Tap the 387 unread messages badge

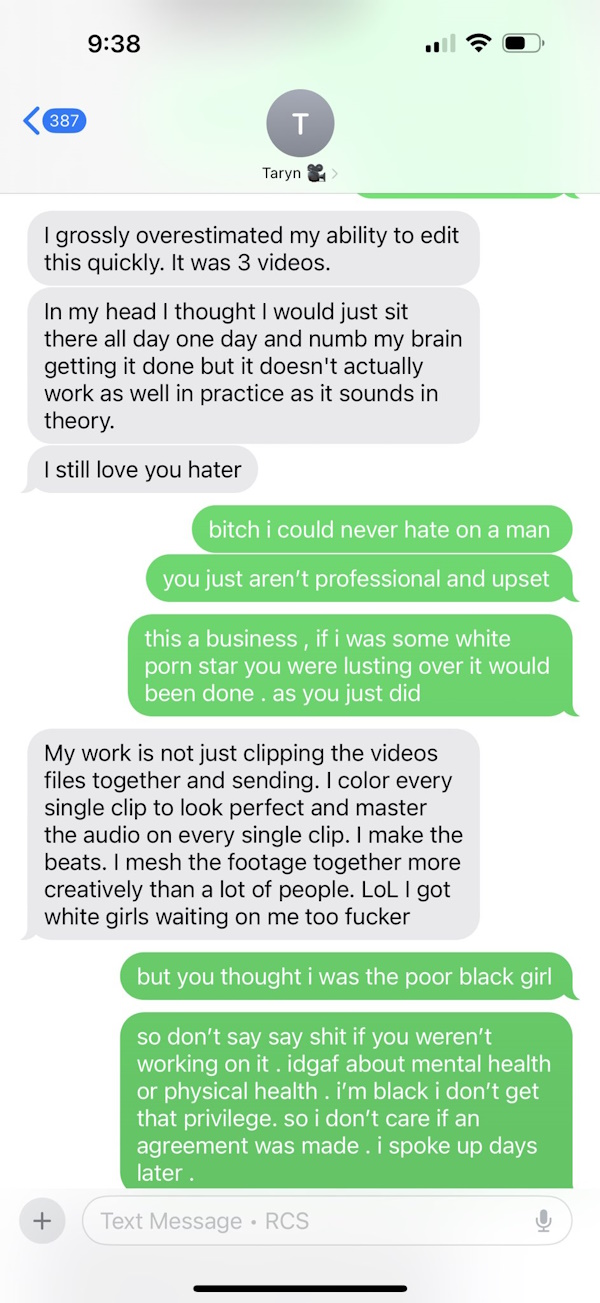tap(65, 121)
